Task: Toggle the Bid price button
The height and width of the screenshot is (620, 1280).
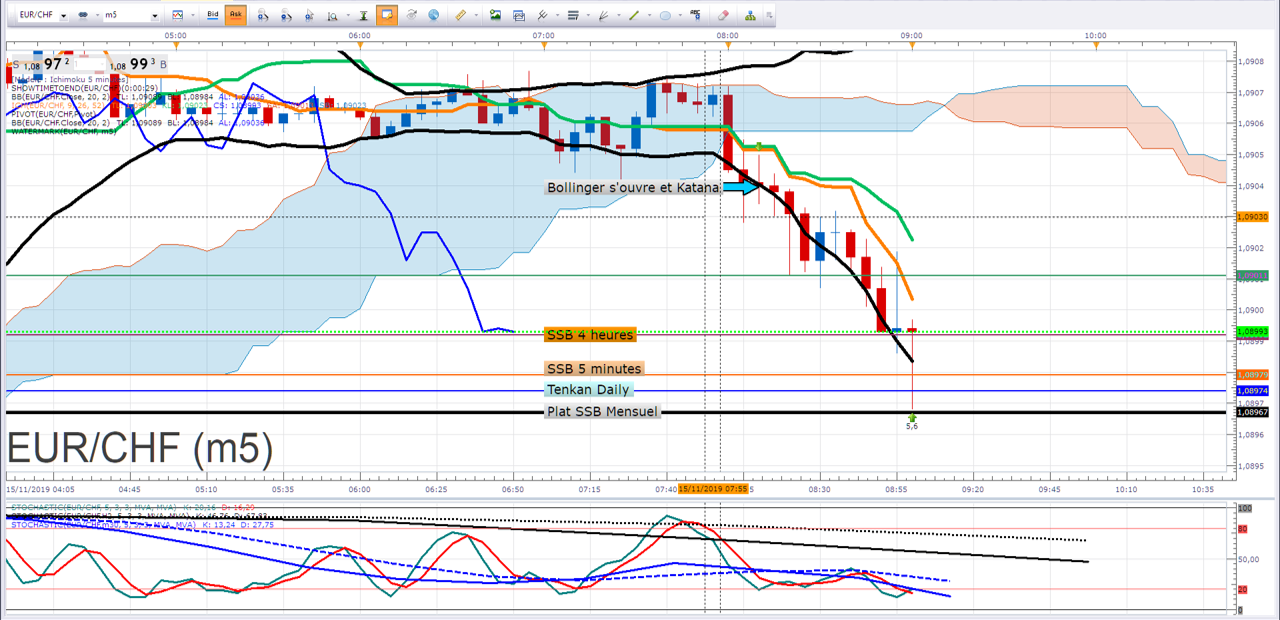Action: pos(213,15)
